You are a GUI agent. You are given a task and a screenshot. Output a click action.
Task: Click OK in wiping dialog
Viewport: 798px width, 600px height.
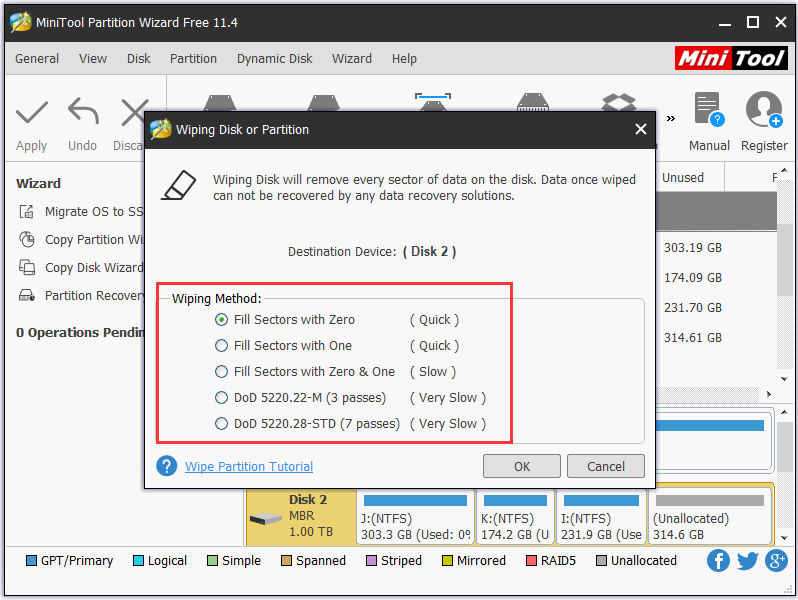[x=522, y=466]
